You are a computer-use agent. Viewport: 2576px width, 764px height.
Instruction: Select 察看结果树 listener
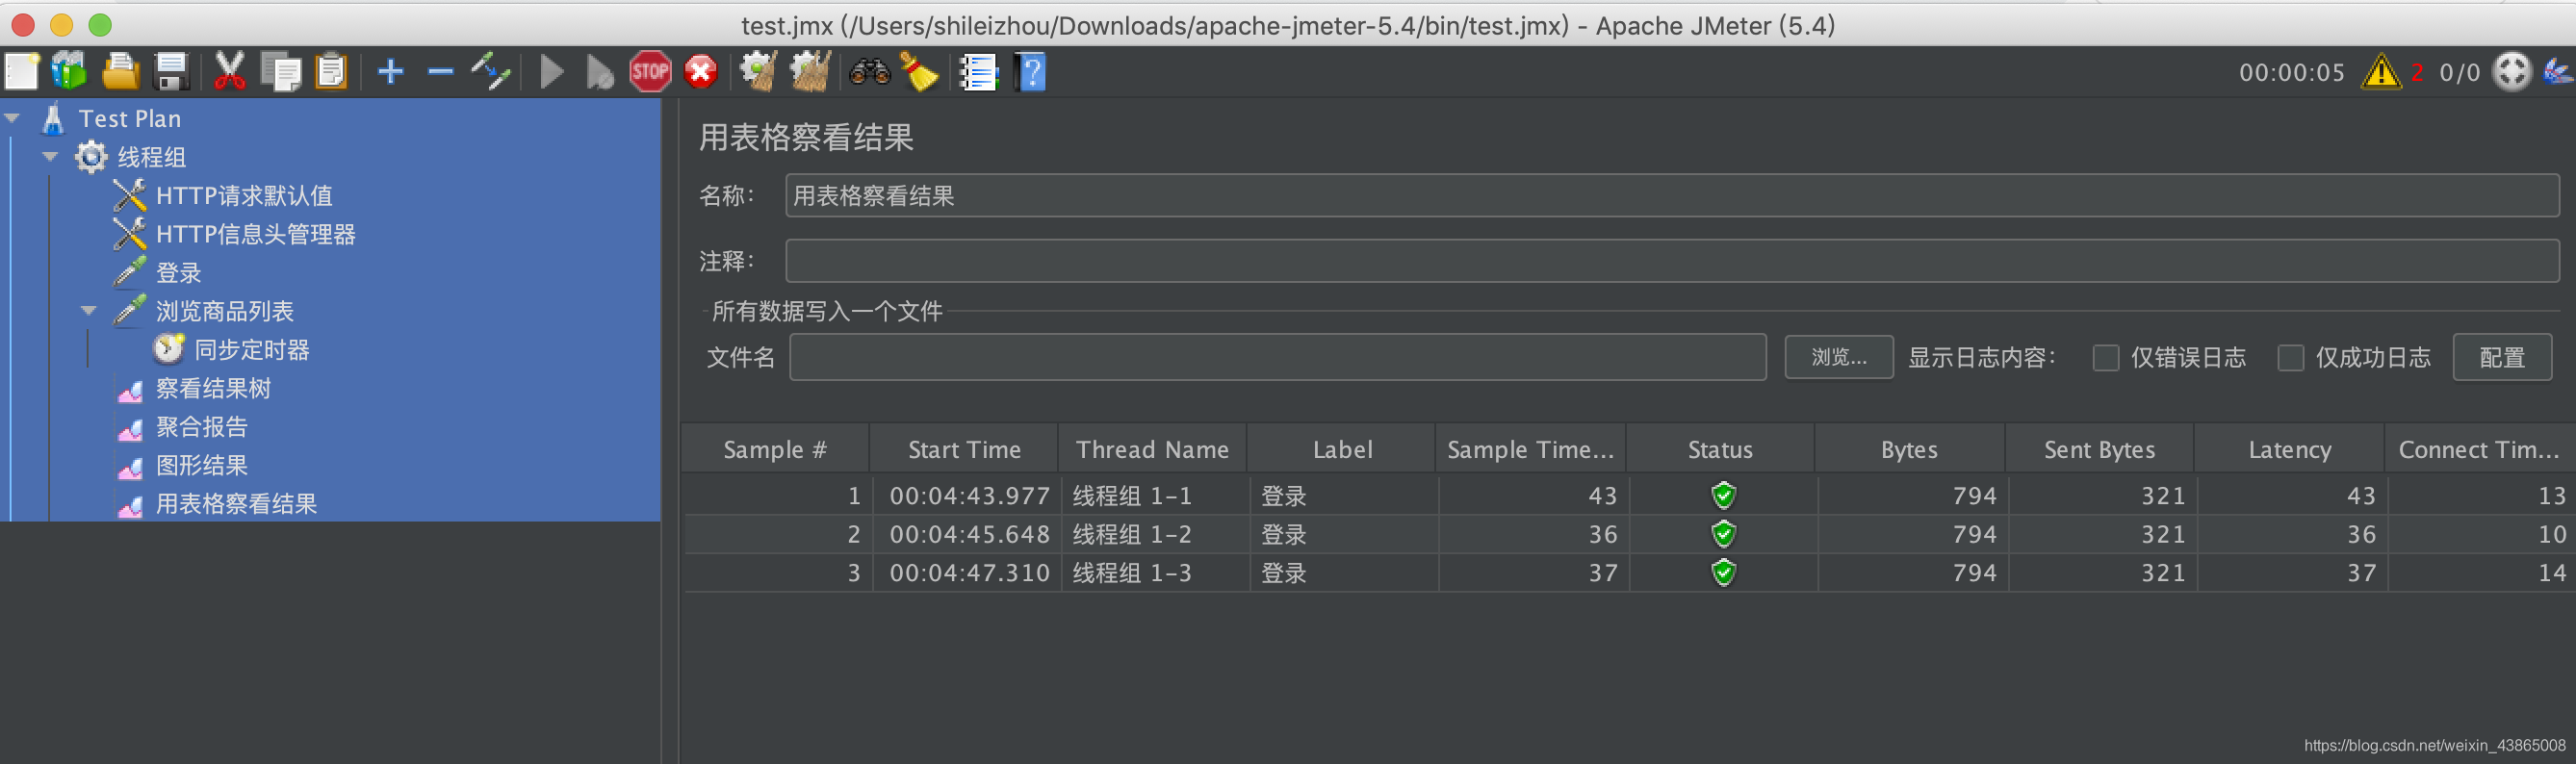pyautogui.click(x=214, y=388)
